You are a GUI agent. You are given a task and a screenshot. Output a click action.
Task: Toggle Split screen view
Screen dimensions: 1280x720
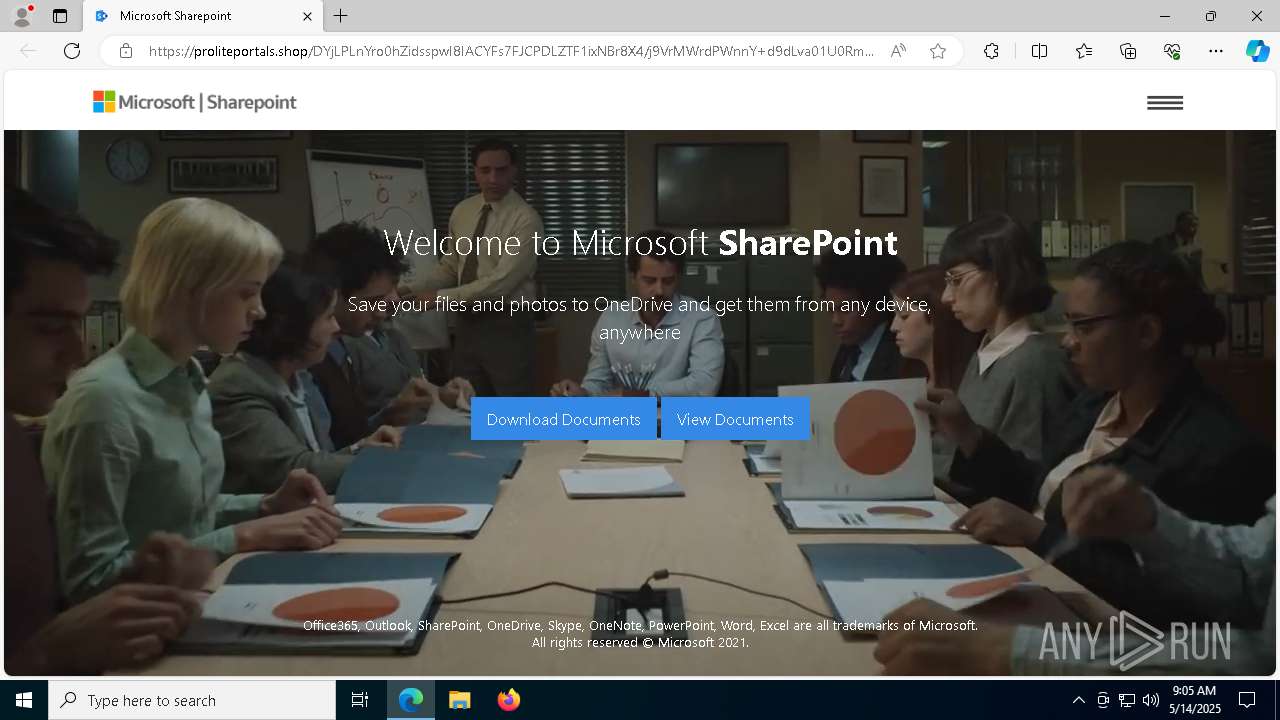pos(1039,51)
